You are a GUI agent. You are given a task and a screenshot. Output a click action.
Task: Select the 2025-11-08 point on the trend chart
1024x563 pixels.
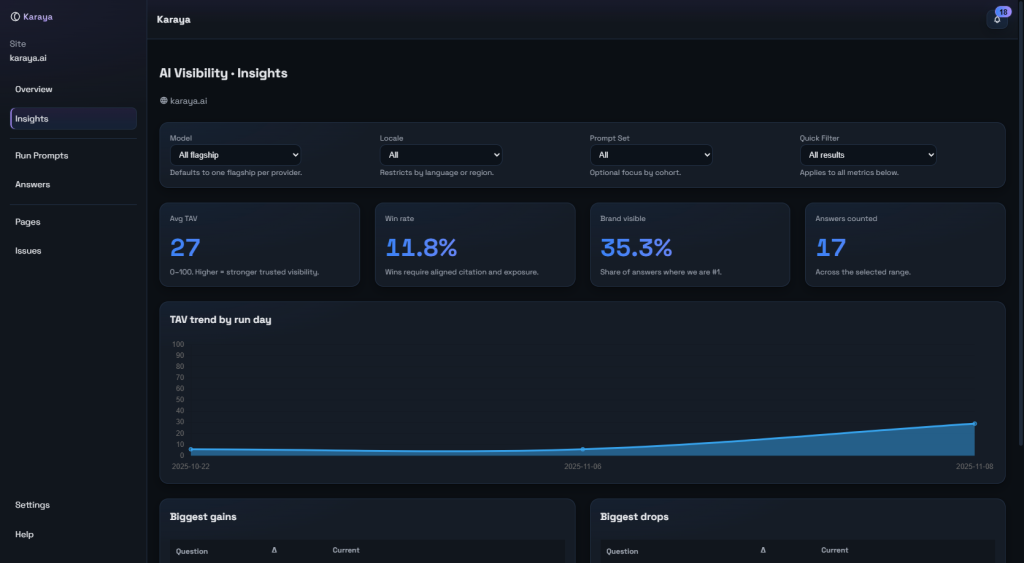point(974,424)
